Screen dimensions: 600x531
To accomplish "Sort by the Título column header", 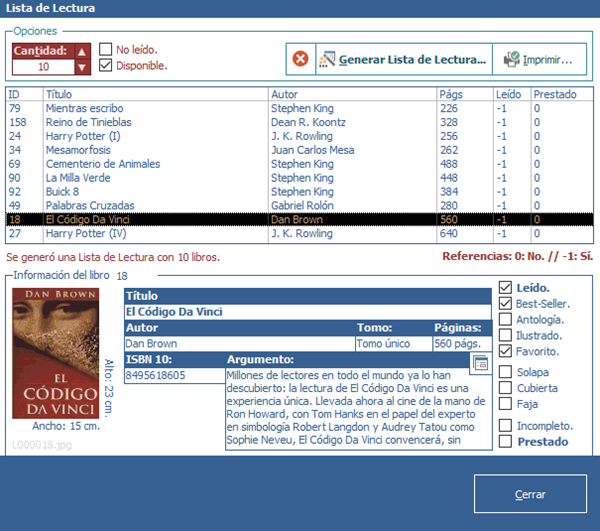I will (156, 94).
